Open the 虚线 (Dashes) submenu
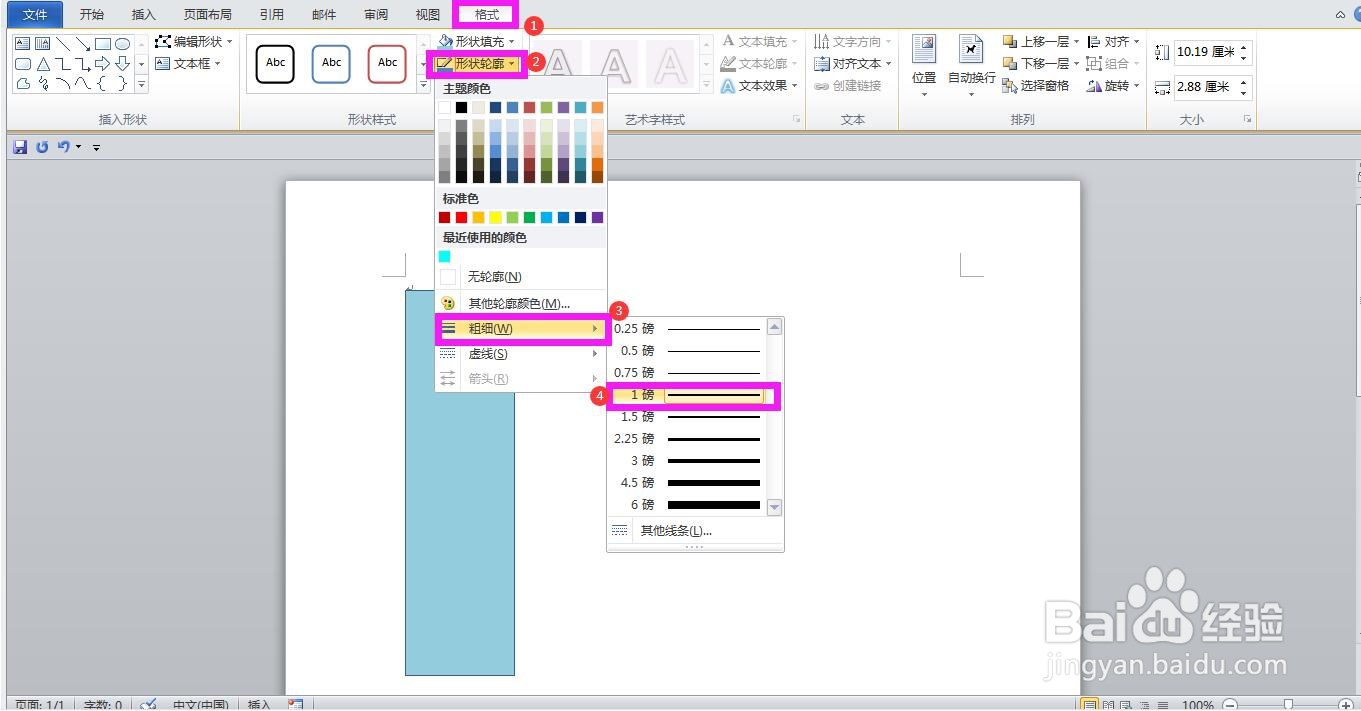Image resolution: width=1361 pixels, height=711 pixels. 521,354
